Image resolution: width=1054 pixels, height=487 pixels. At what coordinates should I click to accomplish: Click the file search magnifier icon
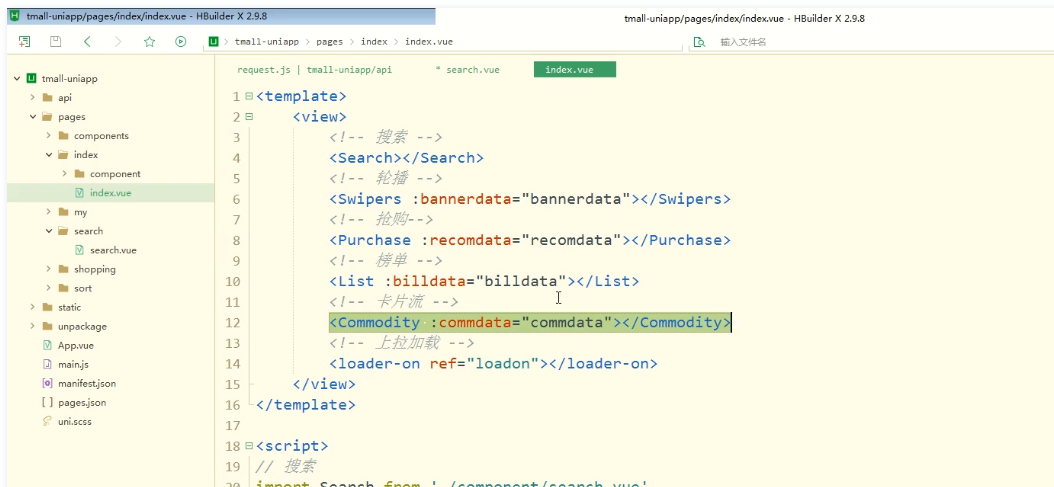click(699, 42)
